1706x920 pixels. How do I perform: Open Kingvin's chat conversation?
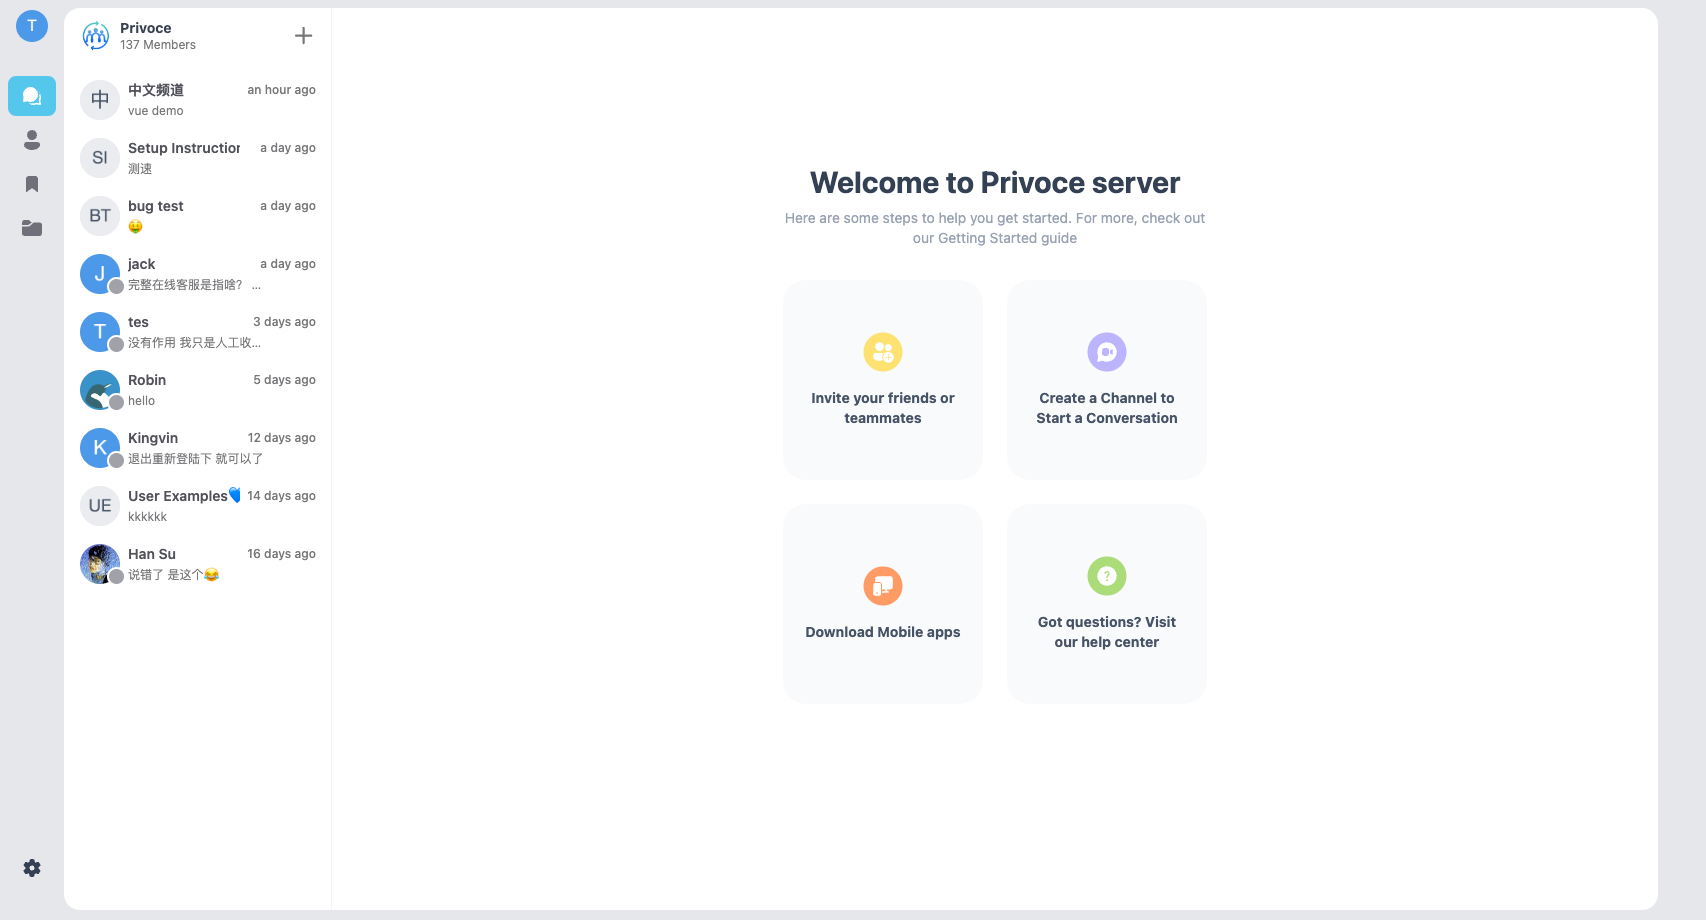tap(198, 448)
